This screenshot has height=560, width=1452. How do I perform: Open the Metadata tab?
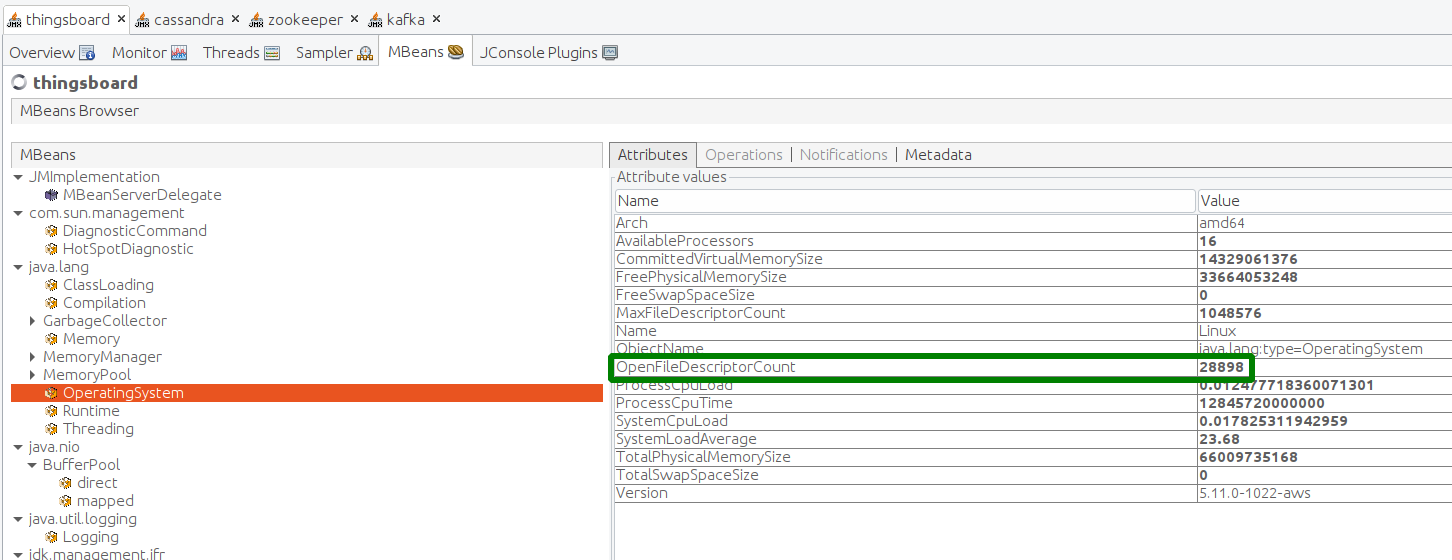938,155
